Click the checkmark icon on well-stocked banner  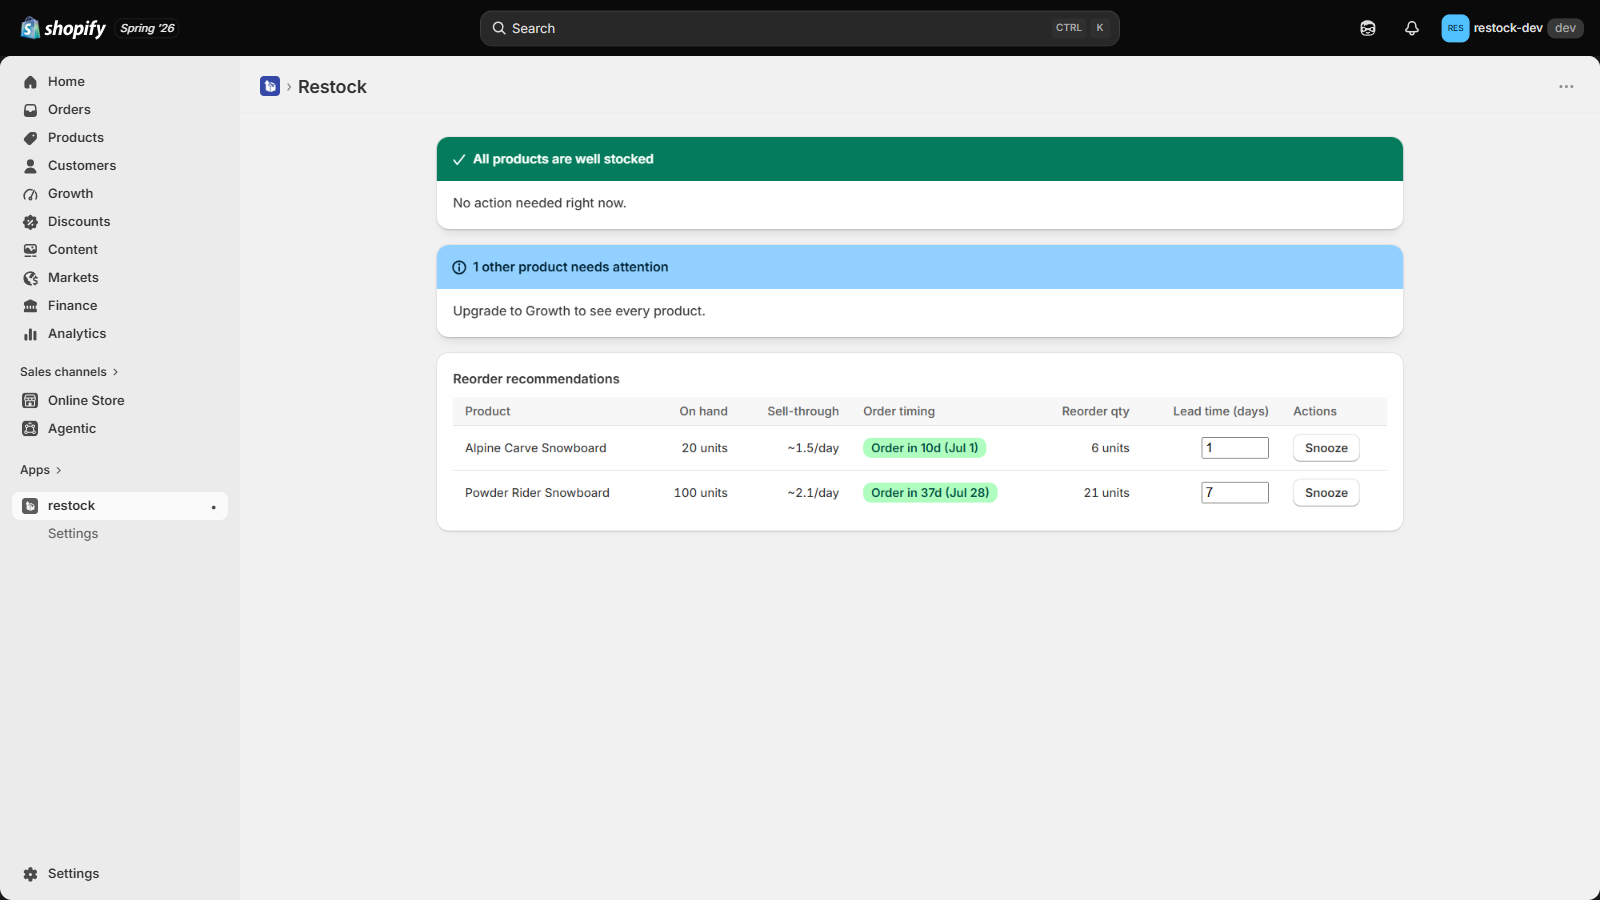(x=459, y=159)
